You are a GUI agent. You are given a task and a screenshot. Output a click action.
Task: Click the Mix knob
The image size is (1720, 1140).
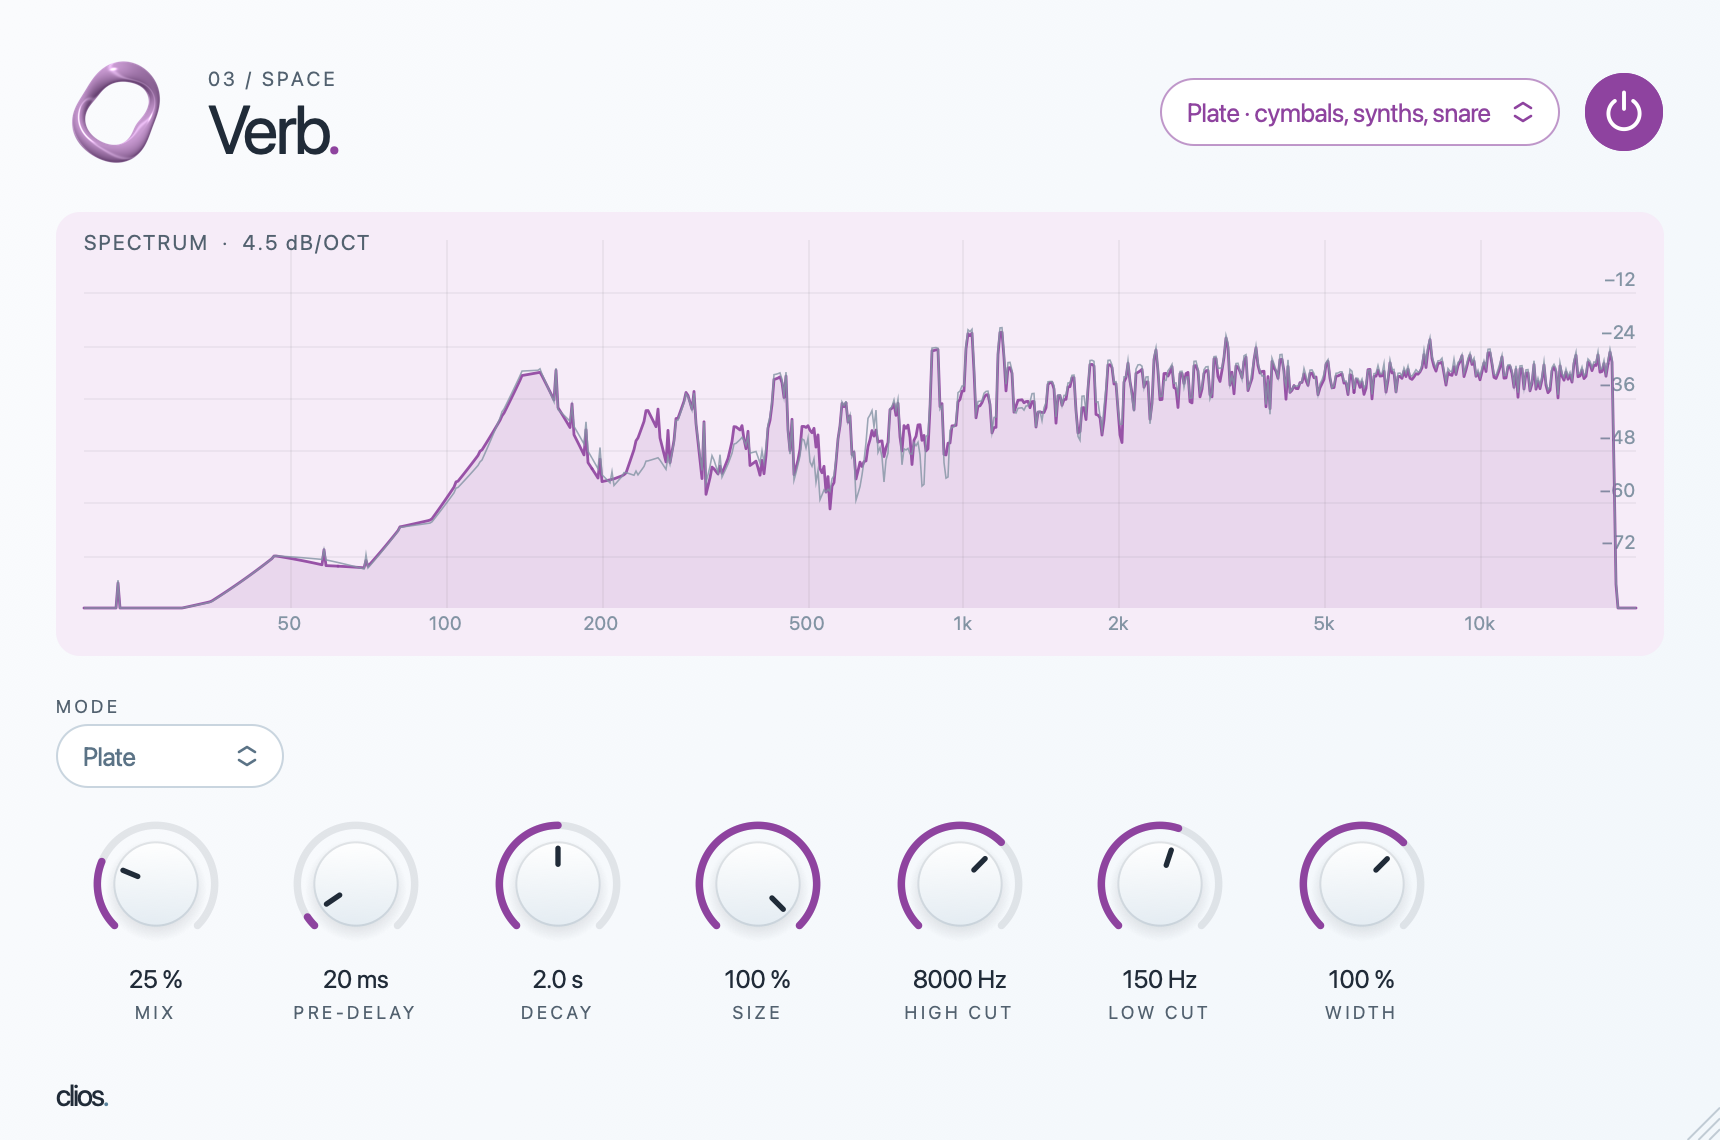(156, 884)
